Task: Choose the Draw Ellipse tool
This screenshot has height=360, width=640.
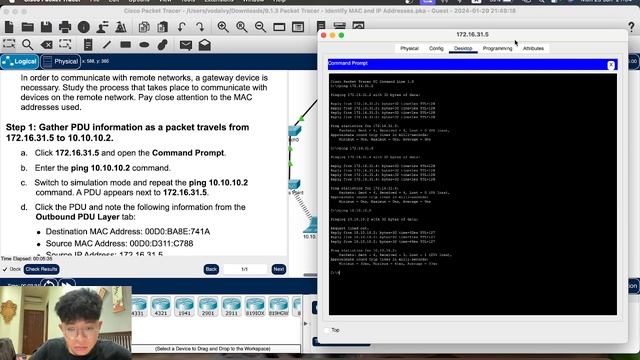Action: [144, 44]
